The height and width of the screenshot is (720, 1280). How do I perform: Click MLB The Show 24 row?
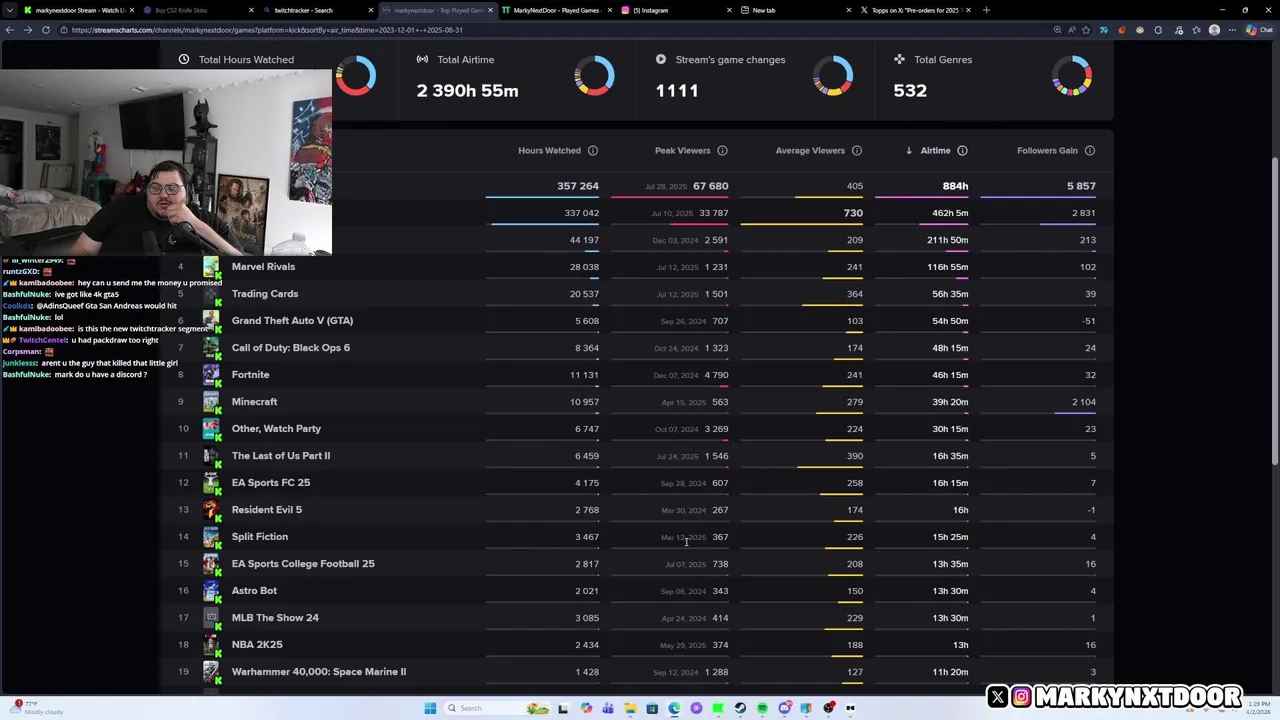636,618
